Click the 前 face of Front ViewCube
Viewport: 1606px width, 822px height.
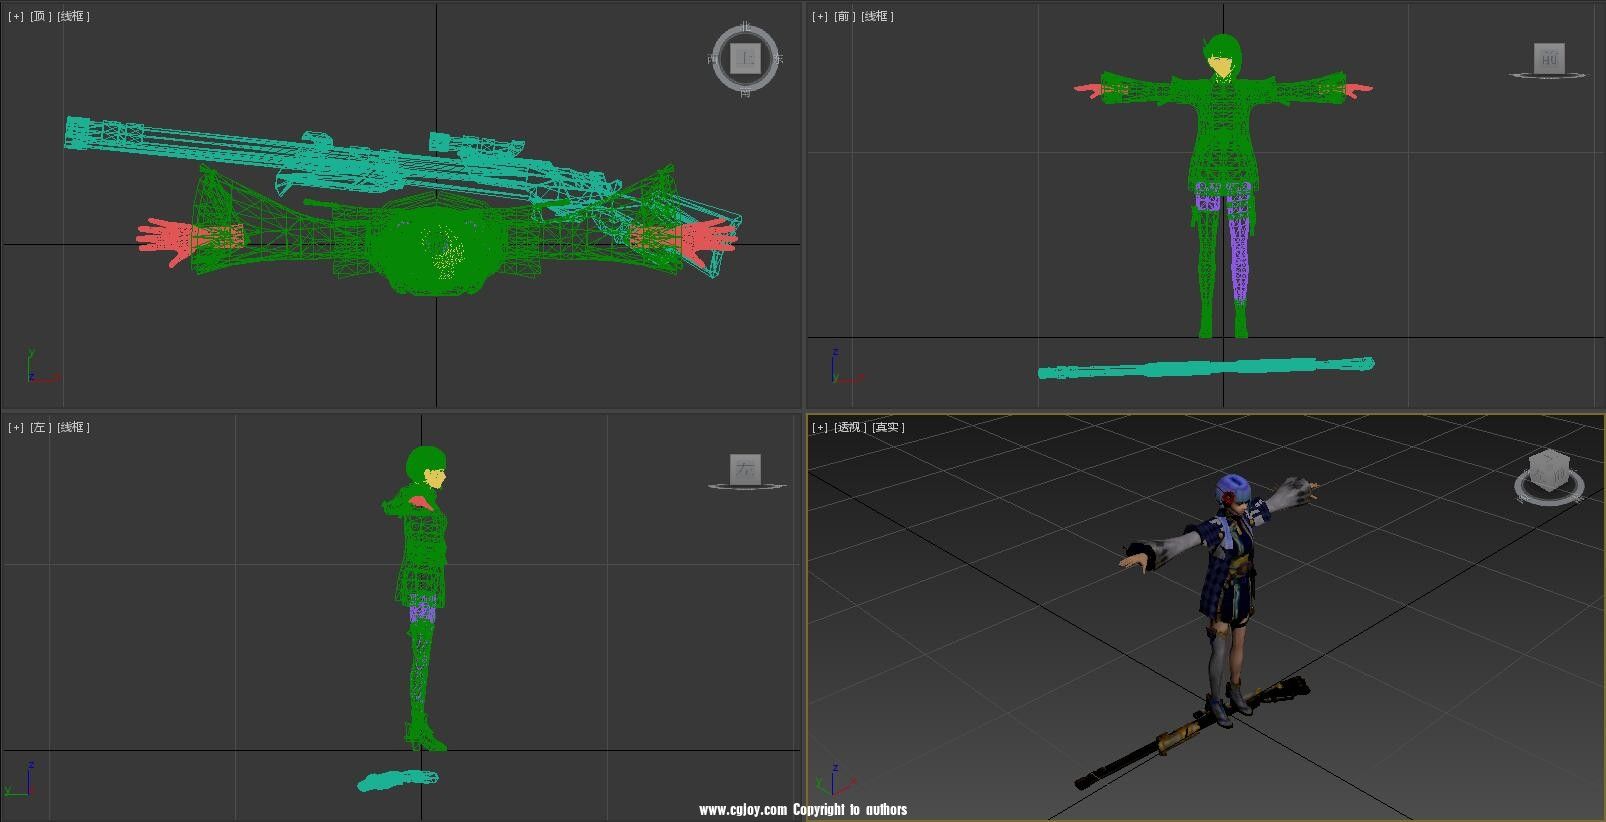tap(1549, 58)
